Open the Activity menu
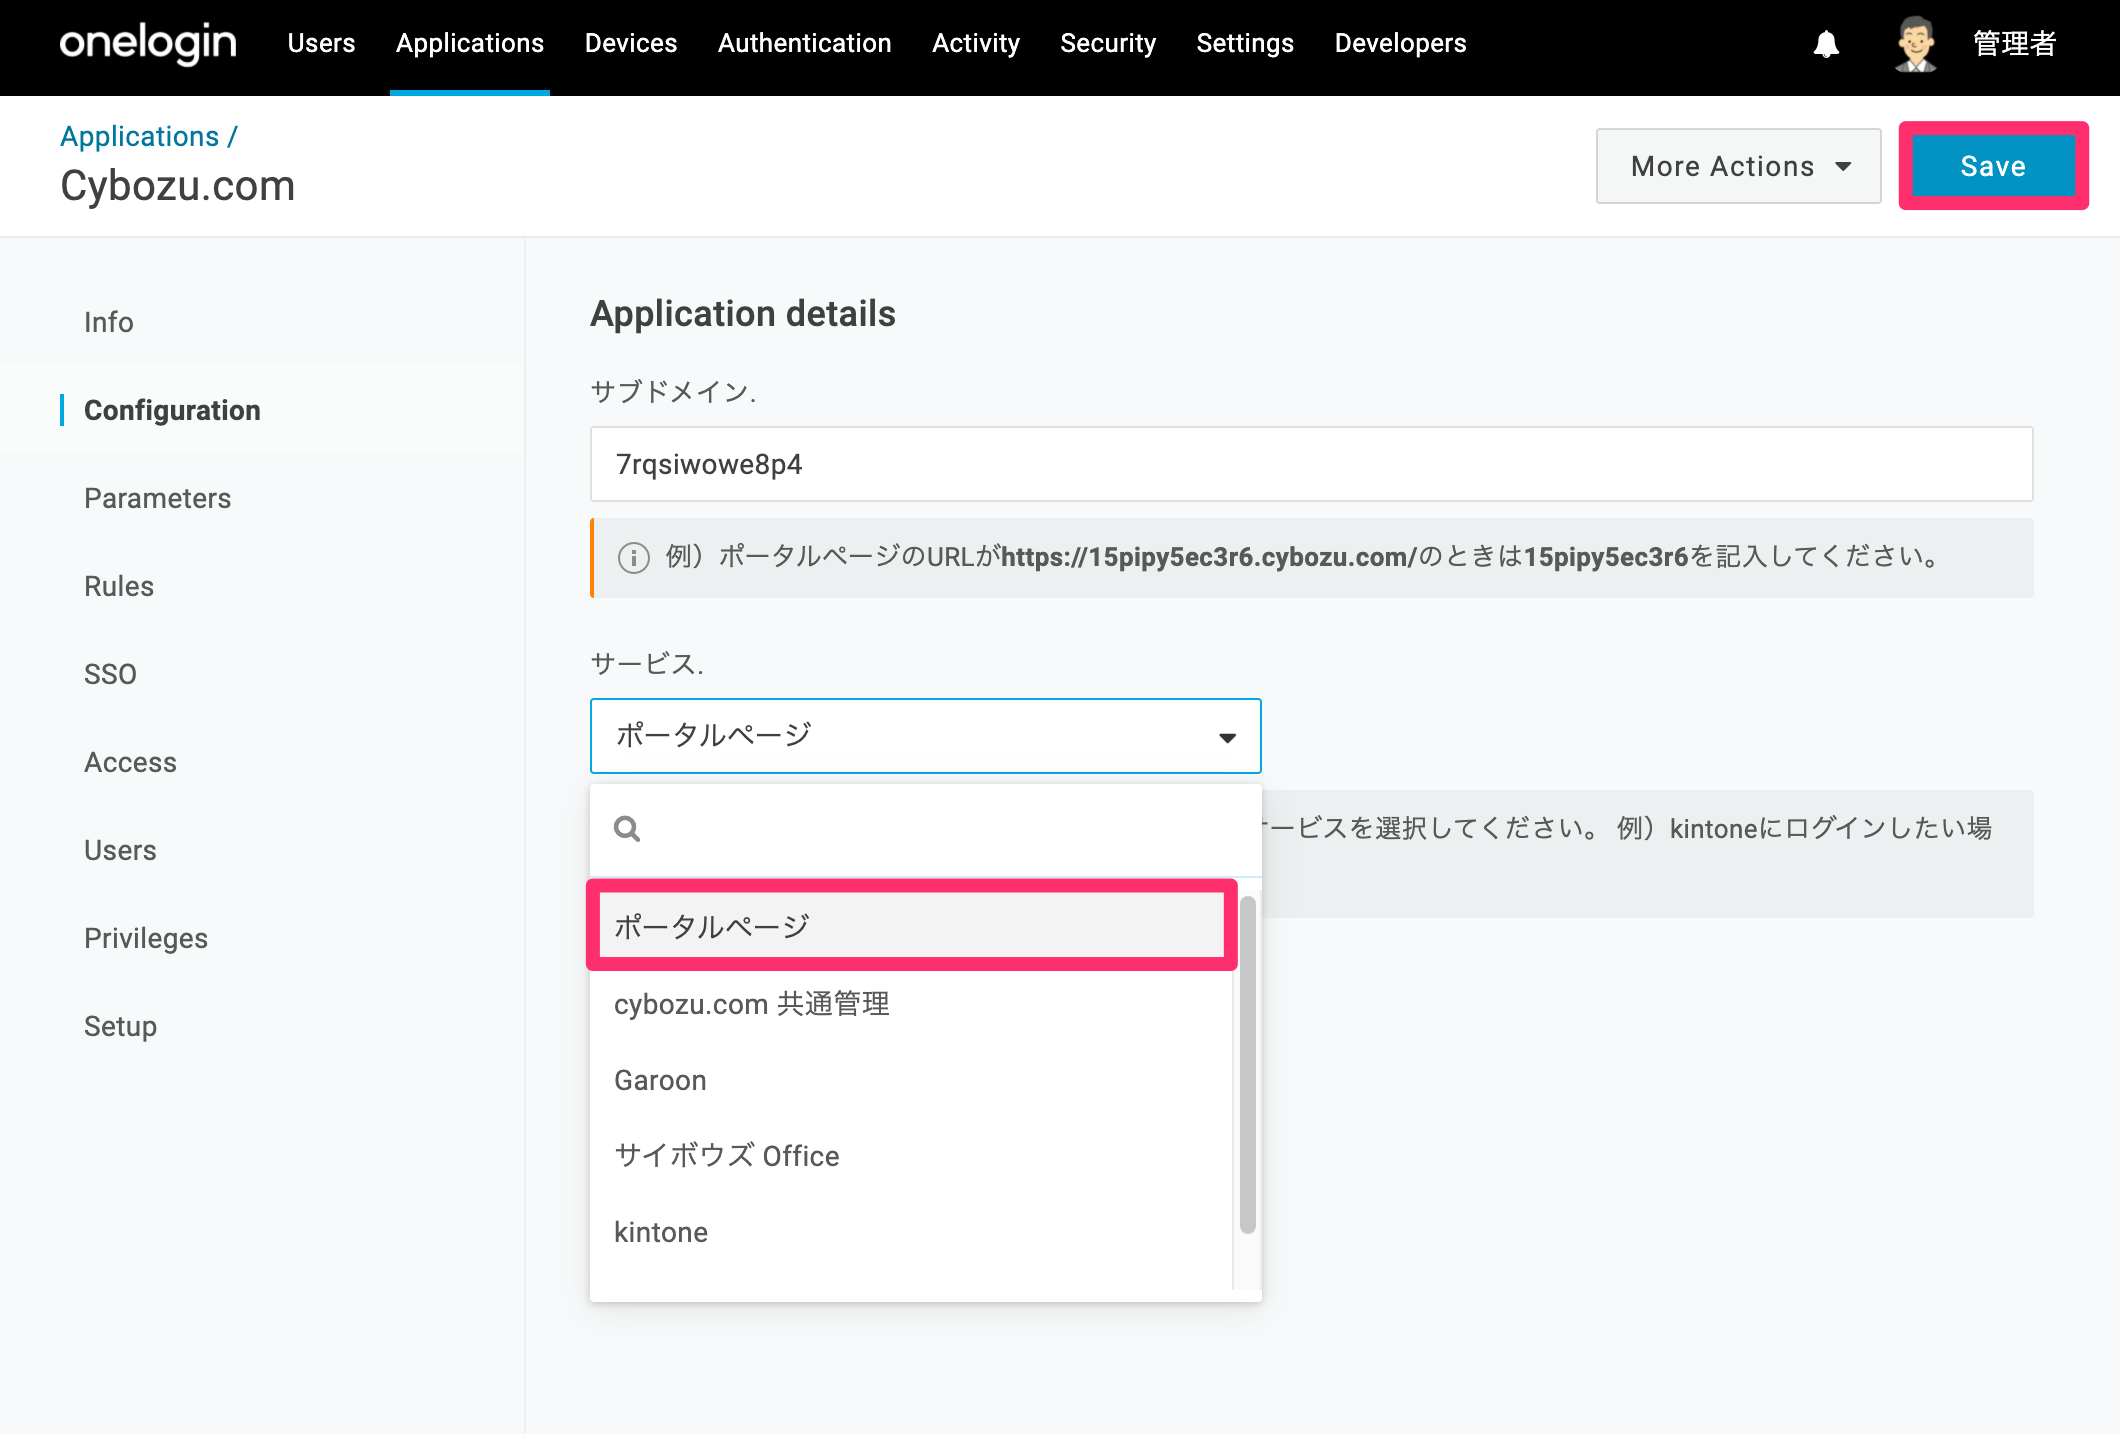 pos(976,43)
